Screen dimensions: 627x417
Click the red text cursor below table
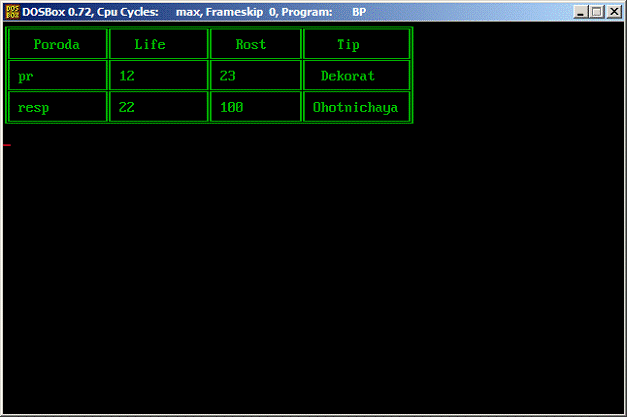point(7,145)
